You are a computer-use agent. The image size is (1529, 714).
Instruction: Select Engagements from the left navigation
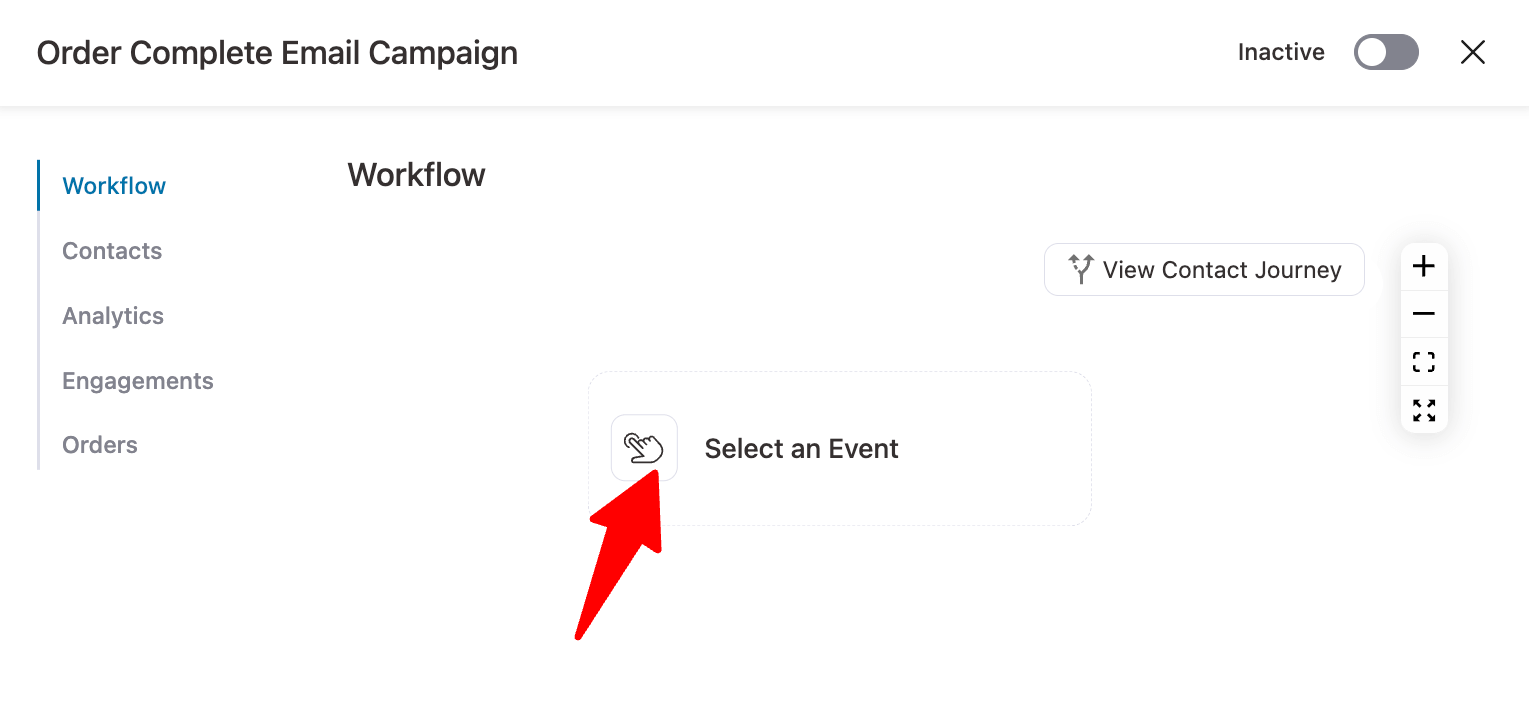137,380
